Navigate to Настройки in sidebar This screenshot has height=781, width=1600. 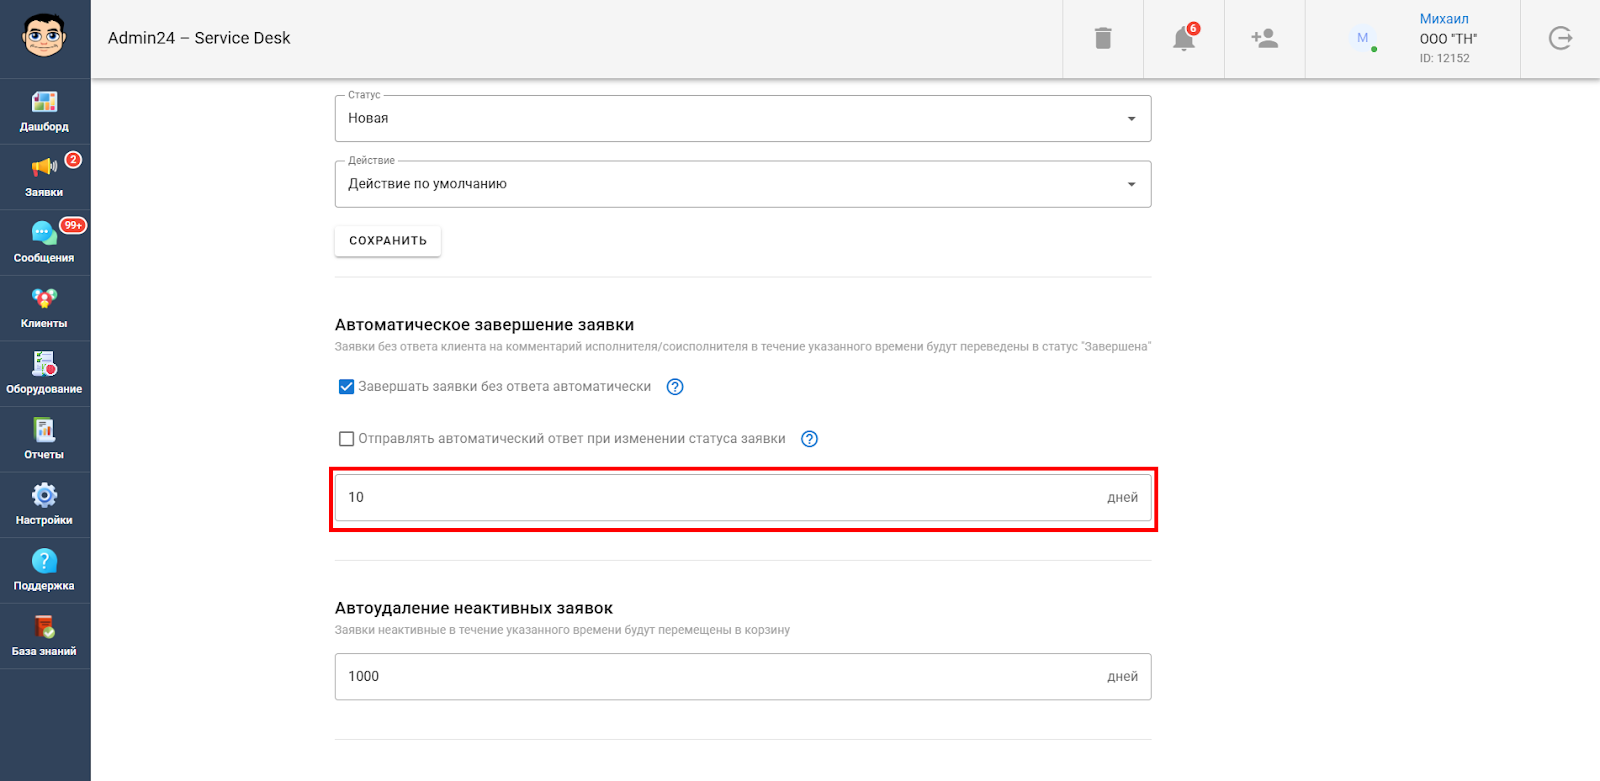tap(44, 504)
